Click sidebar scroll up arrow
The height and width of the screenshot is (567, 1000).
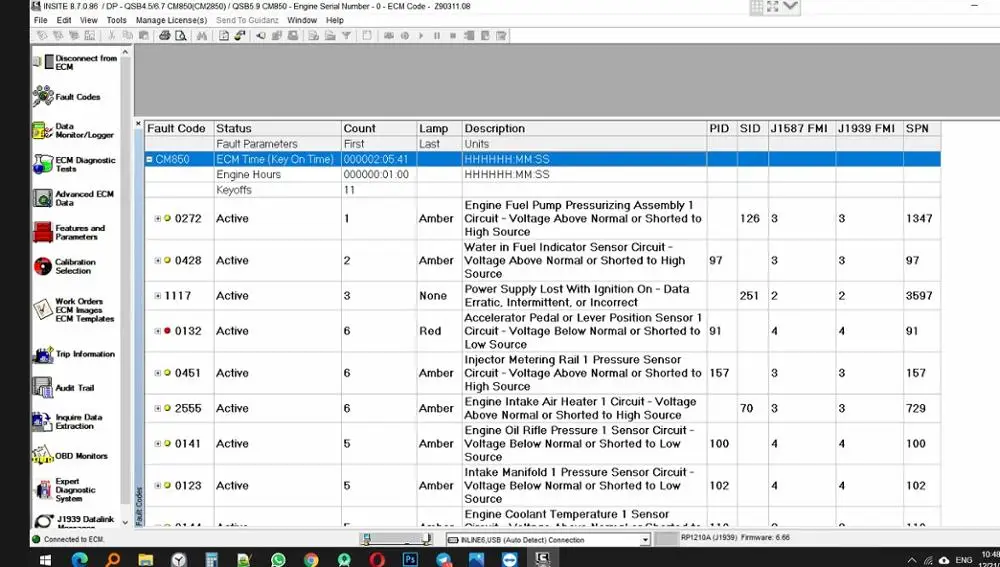[125, 52]
